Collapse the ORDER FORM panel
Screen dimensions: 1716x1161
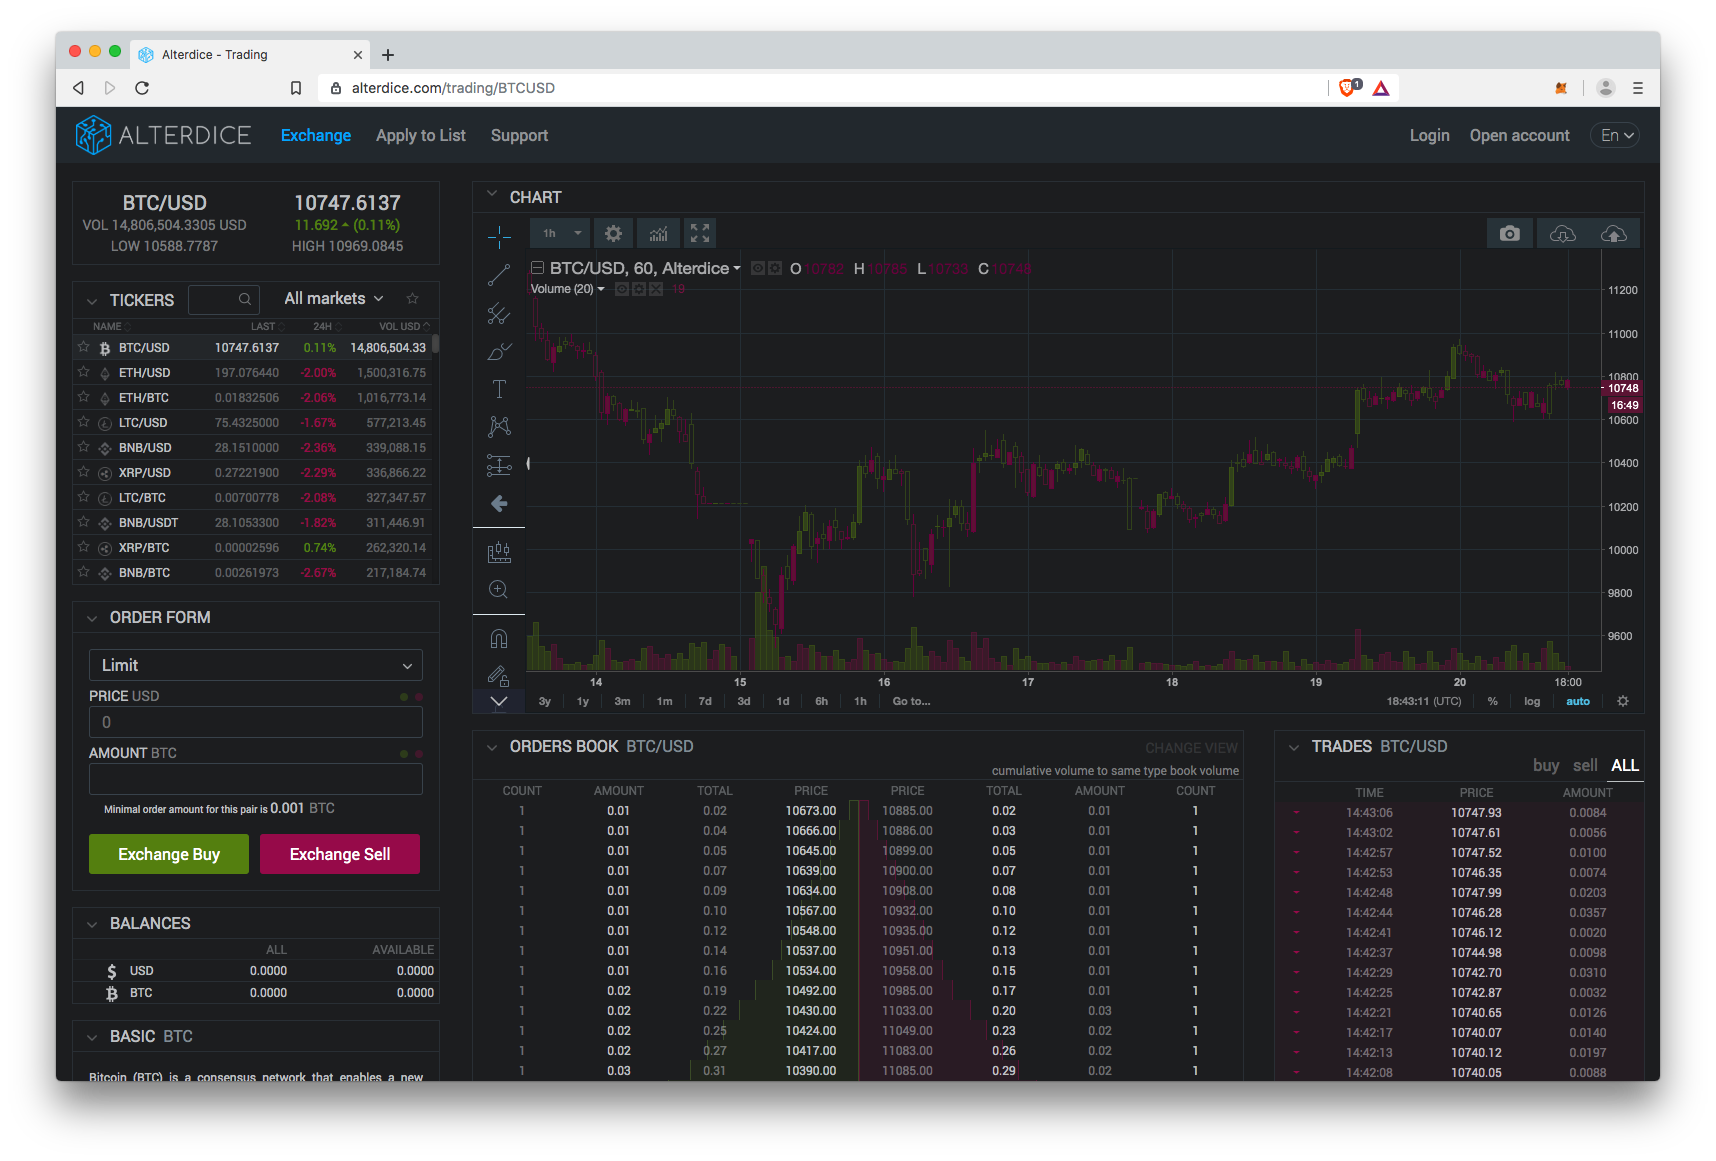92,618
